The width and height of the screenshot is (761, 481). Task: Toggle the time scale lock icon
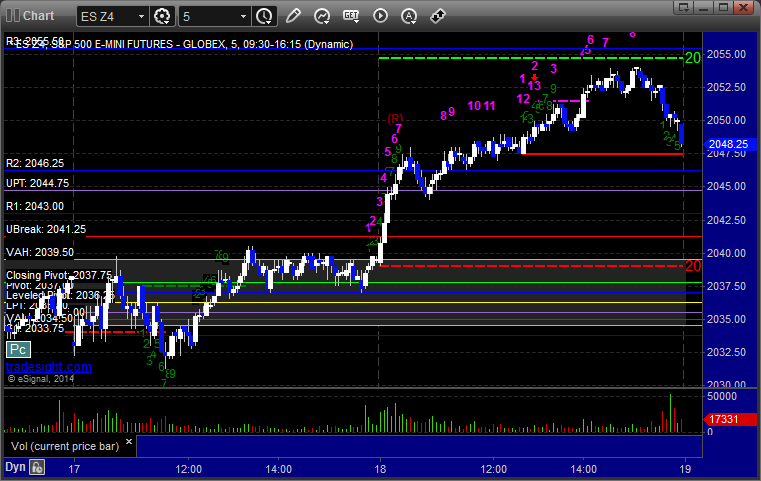point(37,467)
